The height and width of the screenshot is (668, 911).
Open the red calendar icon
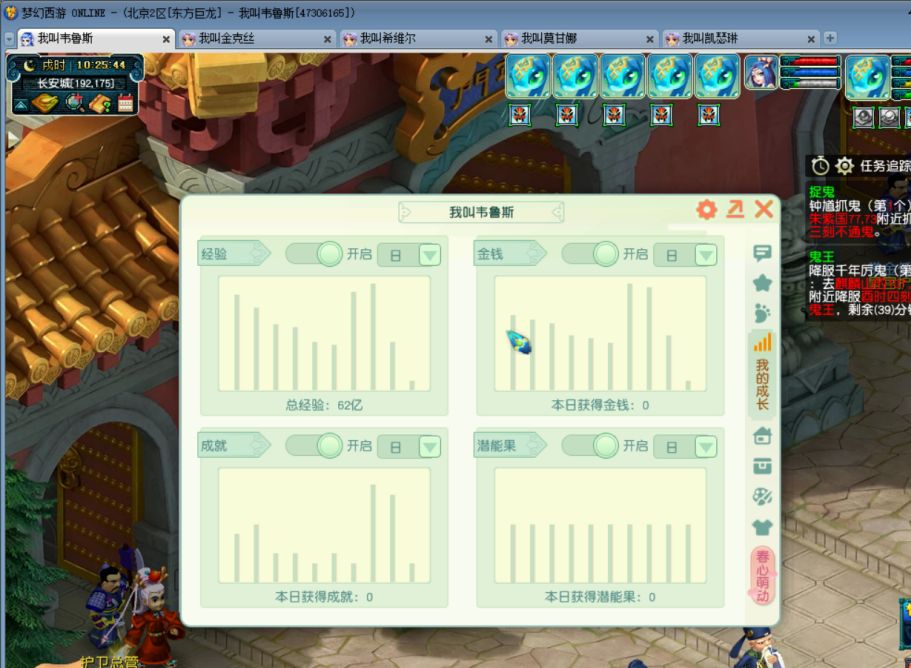pyautogui.click(x=125, y=103)
